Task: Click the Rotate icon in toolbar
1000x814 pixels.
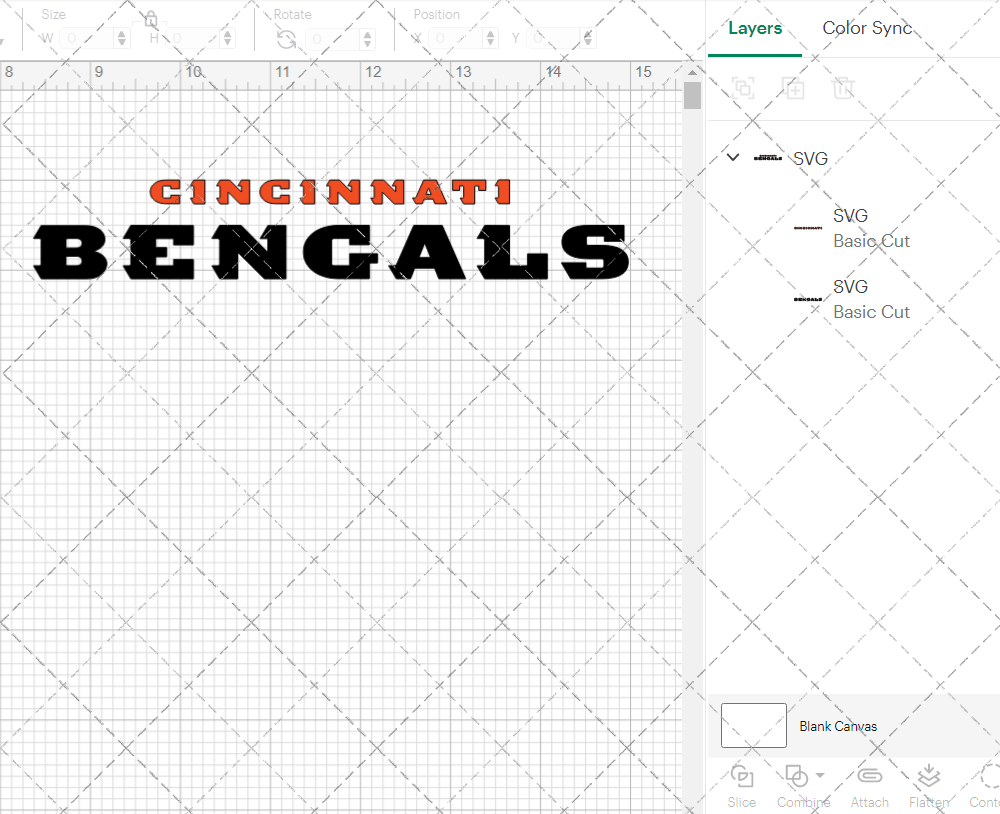Action: (286, 39)
